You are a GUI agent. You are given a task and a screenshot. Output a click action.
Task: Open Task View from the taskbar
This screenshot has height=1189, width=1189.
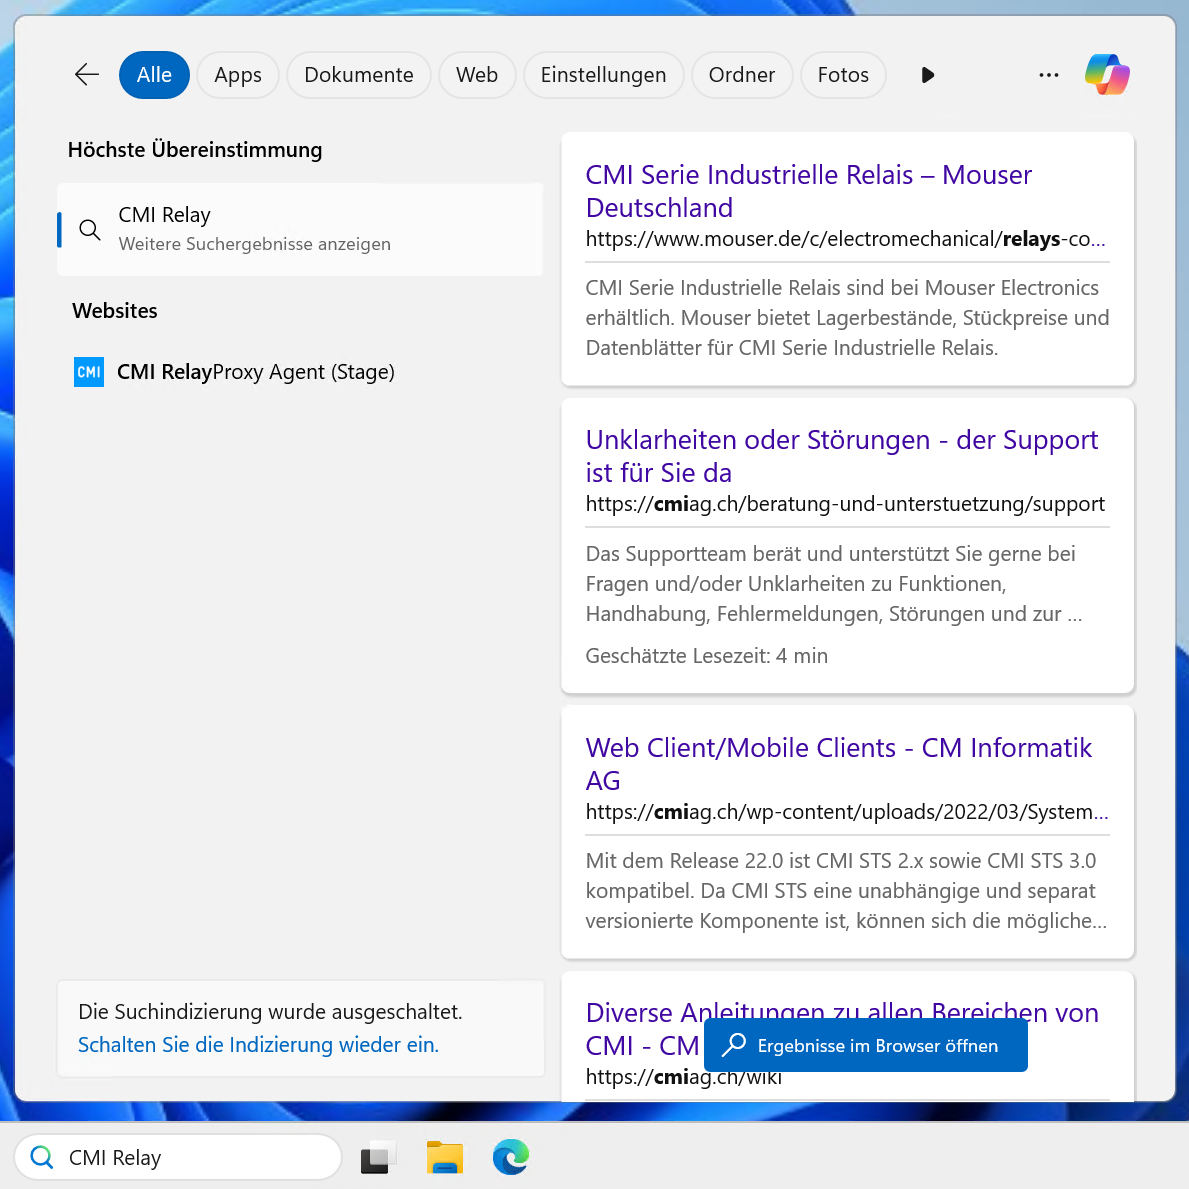(x=378, y=1157)
